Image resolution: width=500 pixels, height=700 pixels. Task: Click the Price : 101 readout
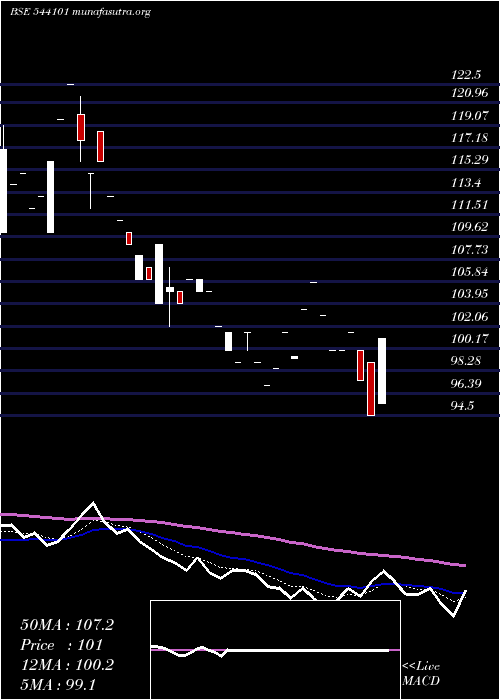[62, 645]
